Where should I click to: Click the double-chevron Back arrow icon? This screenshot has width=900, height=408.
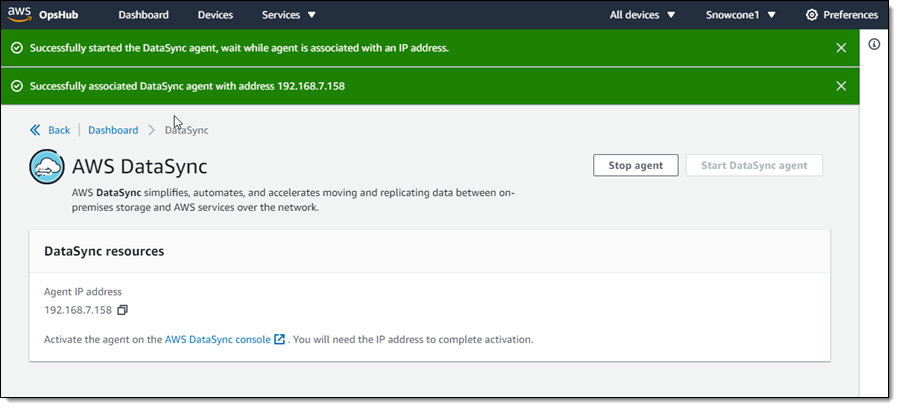(x=36, y=130)
